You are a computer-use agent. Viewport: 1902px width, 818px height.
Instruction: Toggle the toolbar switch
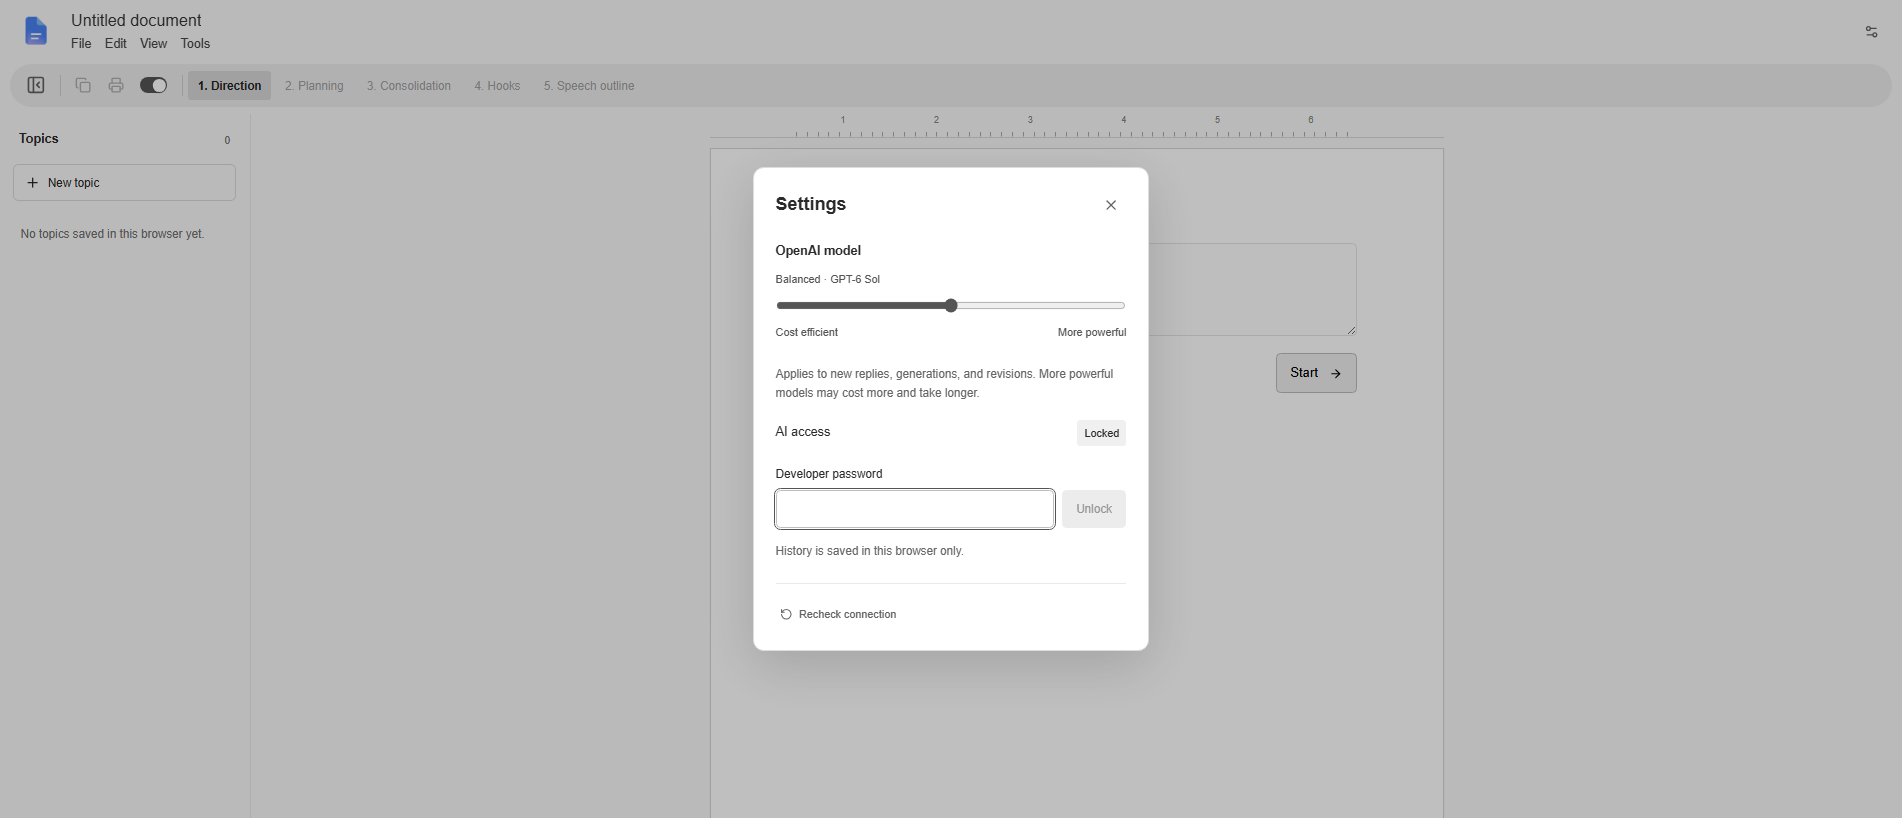click(154, 85)
